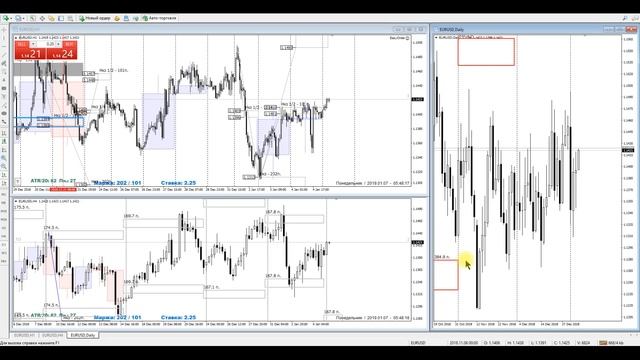Click the blue rectangle object on H1 chart

(49, 122)
